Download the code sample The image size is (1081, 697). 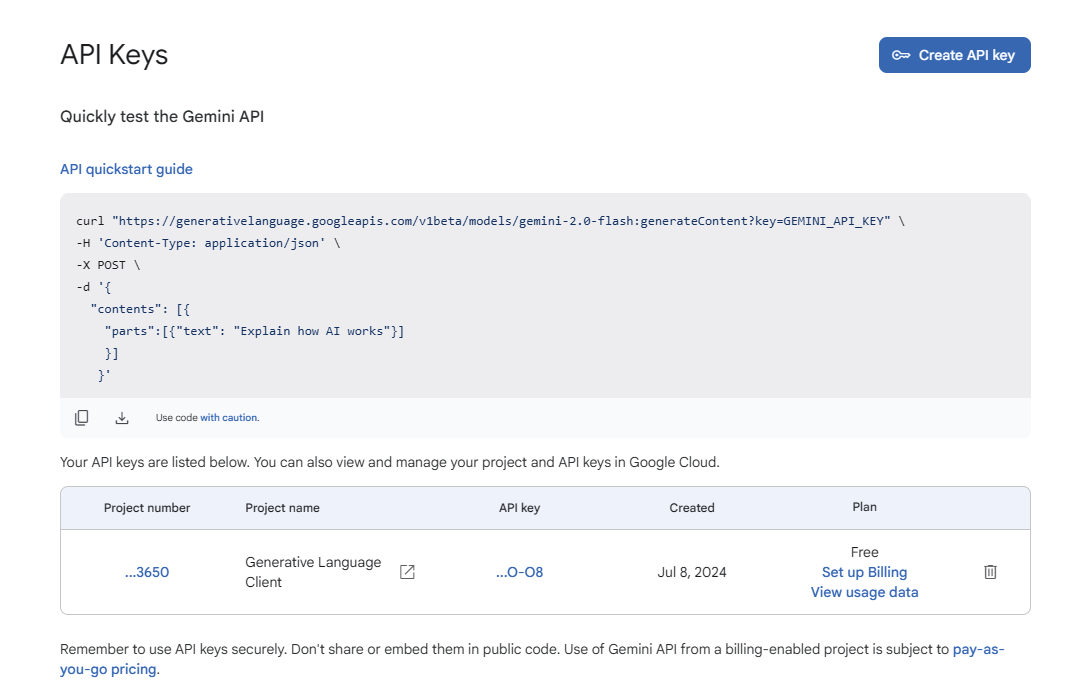point(122,418)
